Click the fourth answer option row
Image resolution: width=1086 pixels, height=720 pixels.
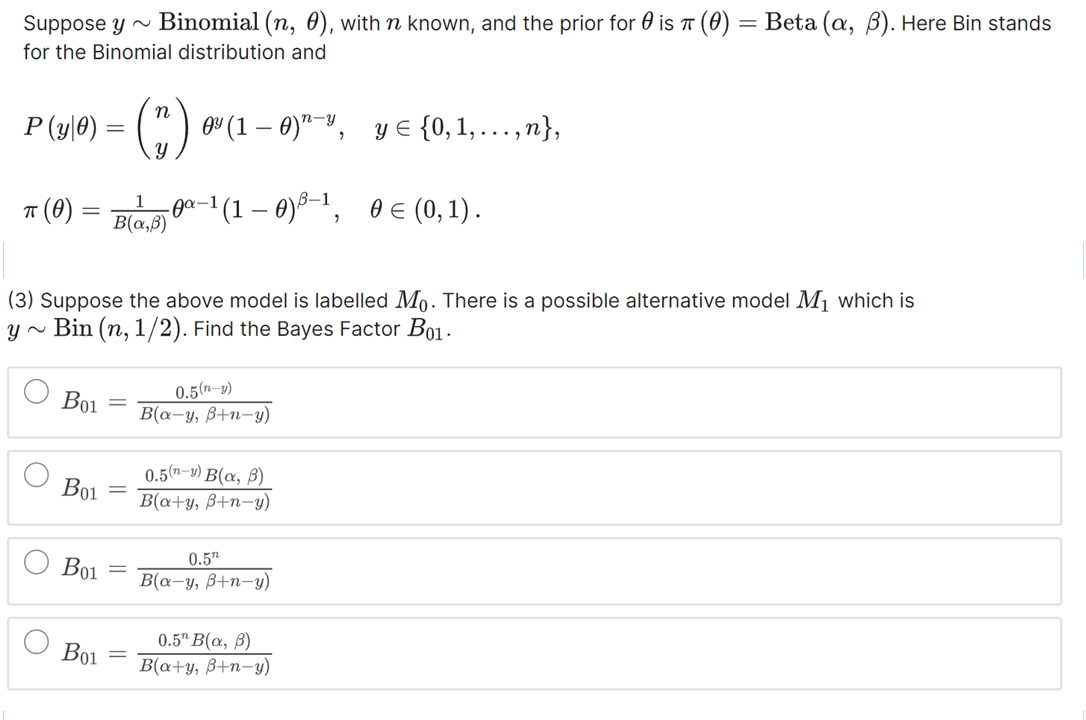point(540,652)
